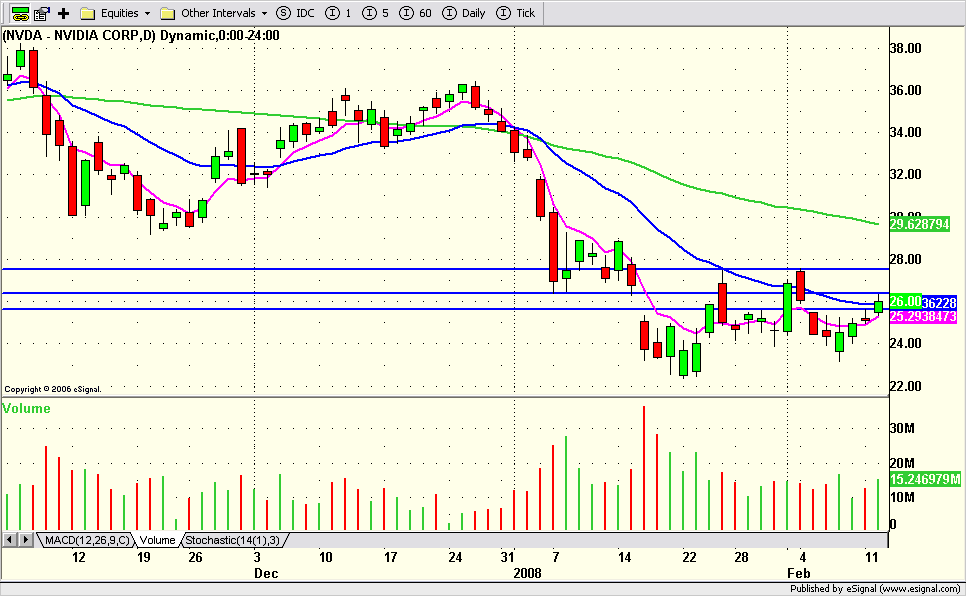
Task: Switch to the Tick interval
Action: click(516, 13)
